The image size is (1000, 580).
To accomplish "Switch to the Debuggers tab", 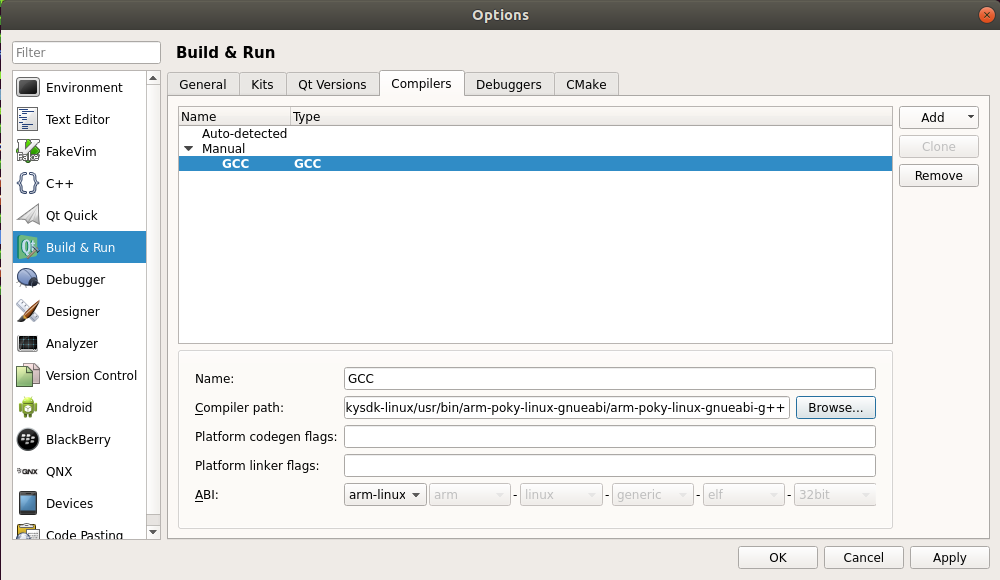I will pos(509,84).
